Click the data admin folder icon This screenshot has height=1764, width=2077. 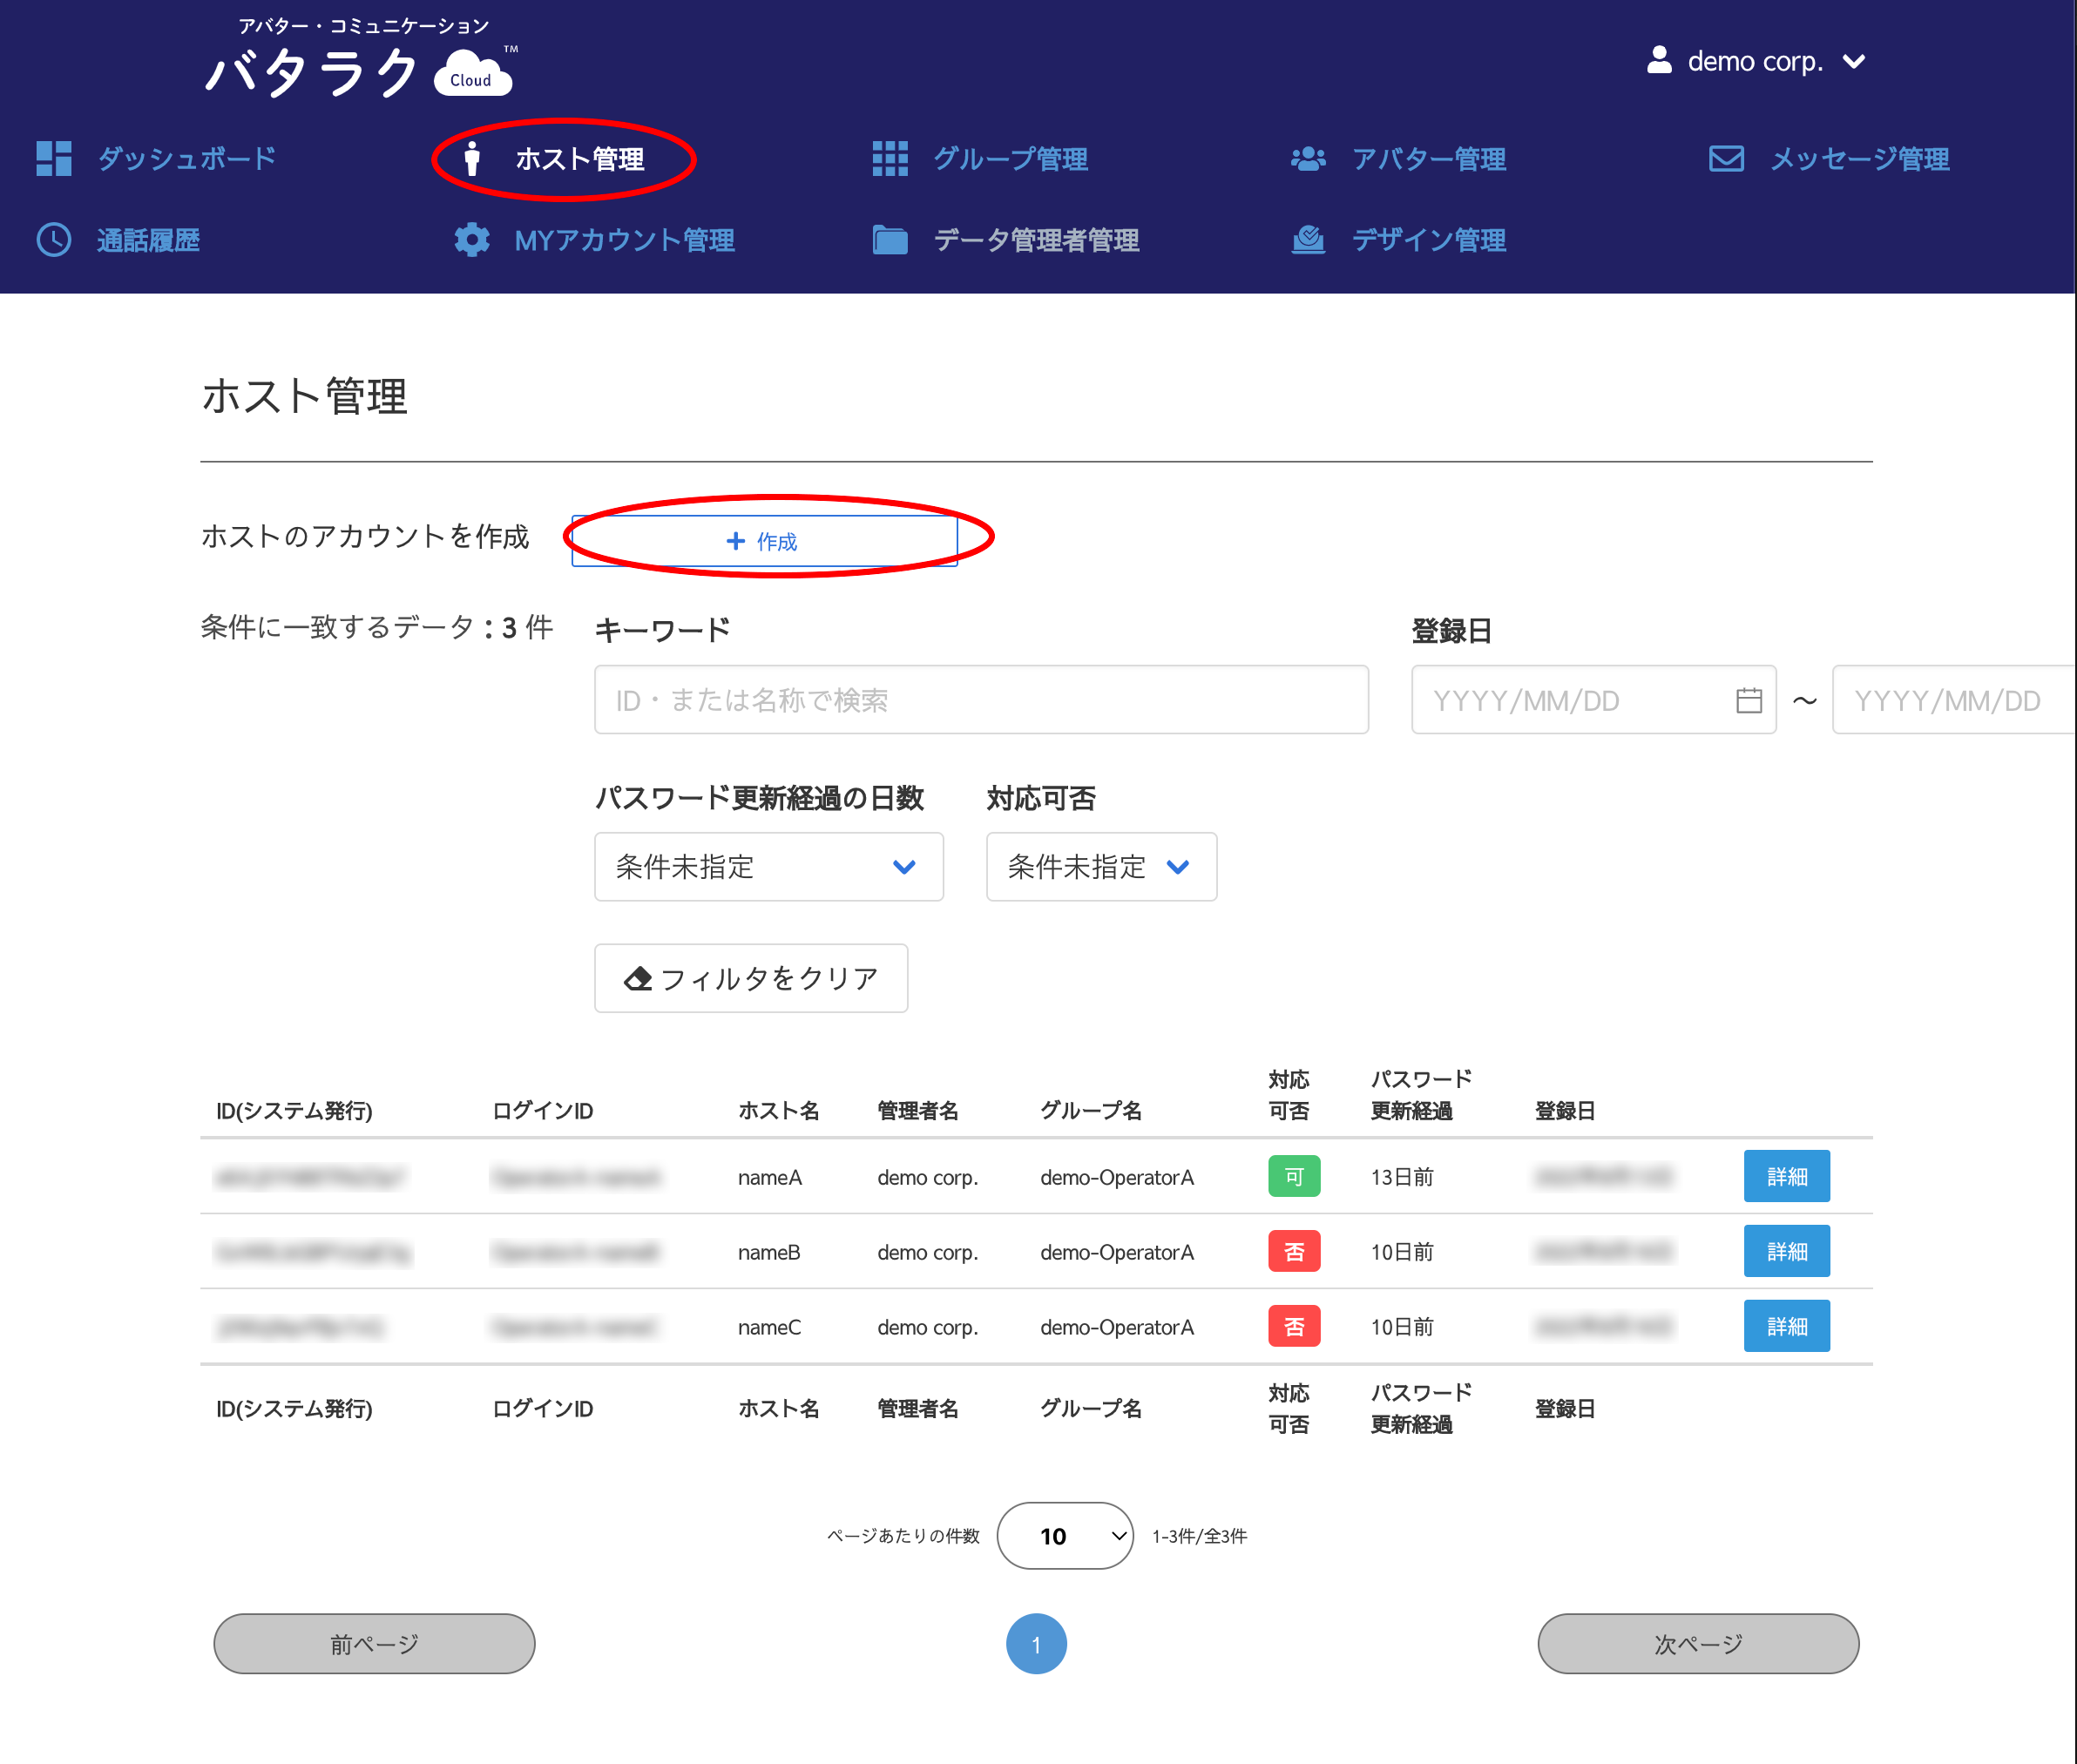tap(889, 240)
